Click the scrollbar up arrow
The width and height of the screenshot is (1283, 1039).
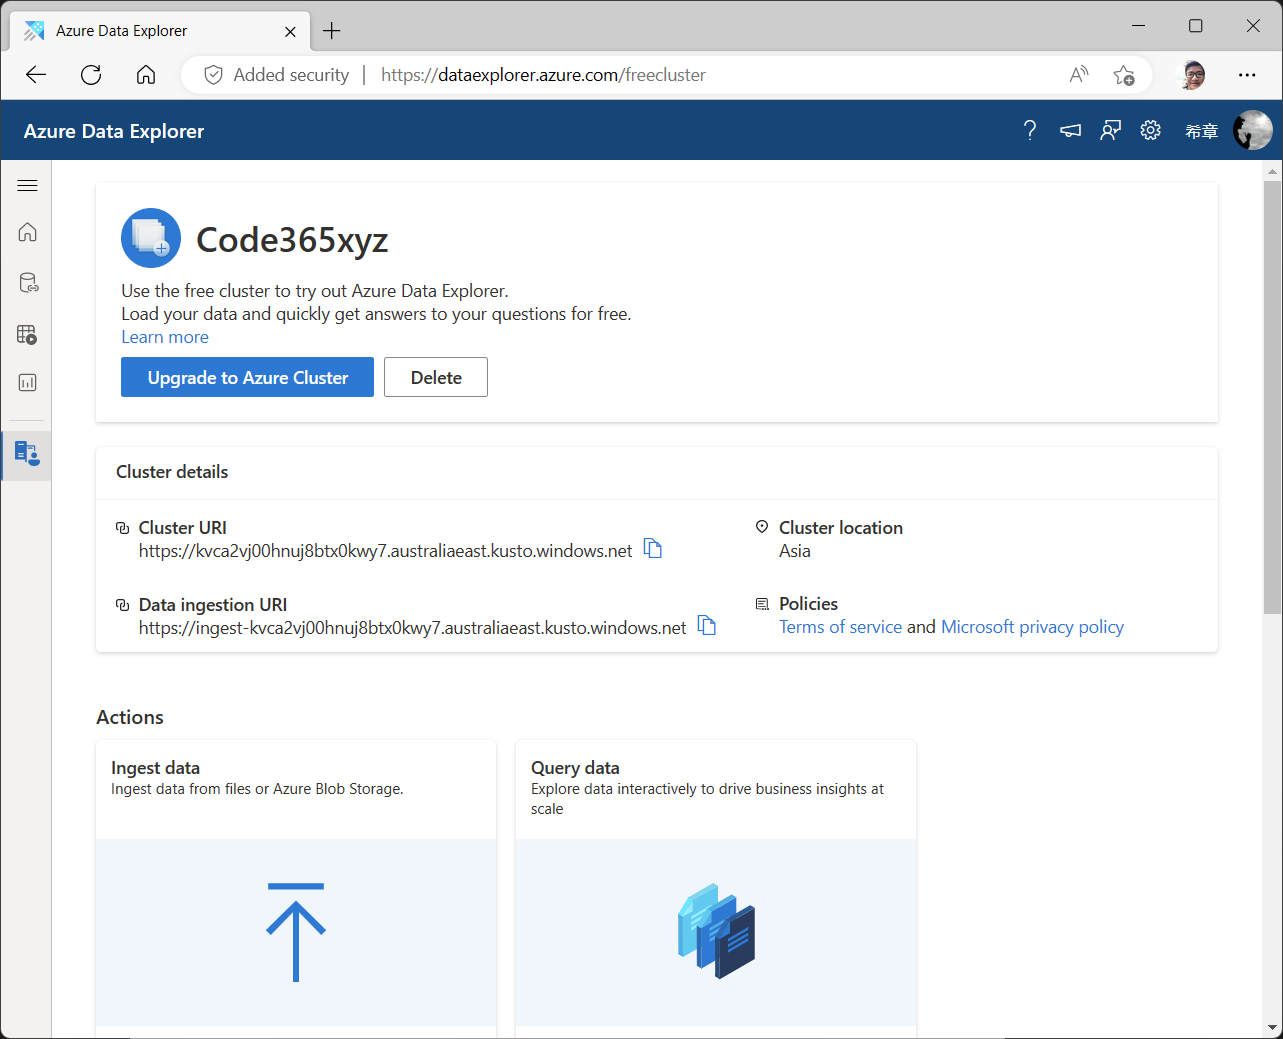pos(1273,171)
